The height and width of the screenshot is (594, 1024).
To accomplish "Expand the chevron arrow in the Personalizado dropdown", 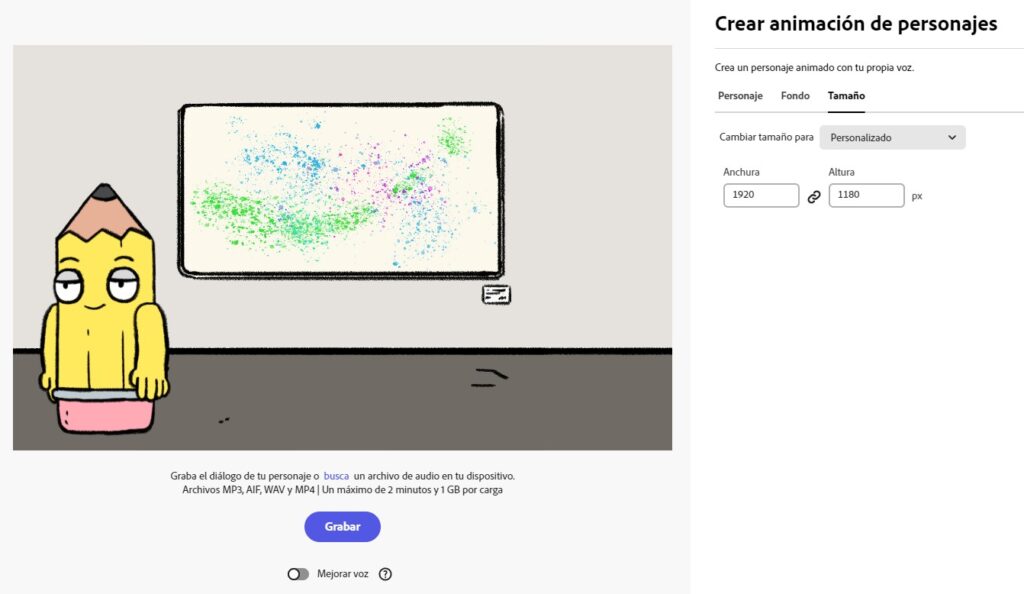I will (x=952, y=137).
